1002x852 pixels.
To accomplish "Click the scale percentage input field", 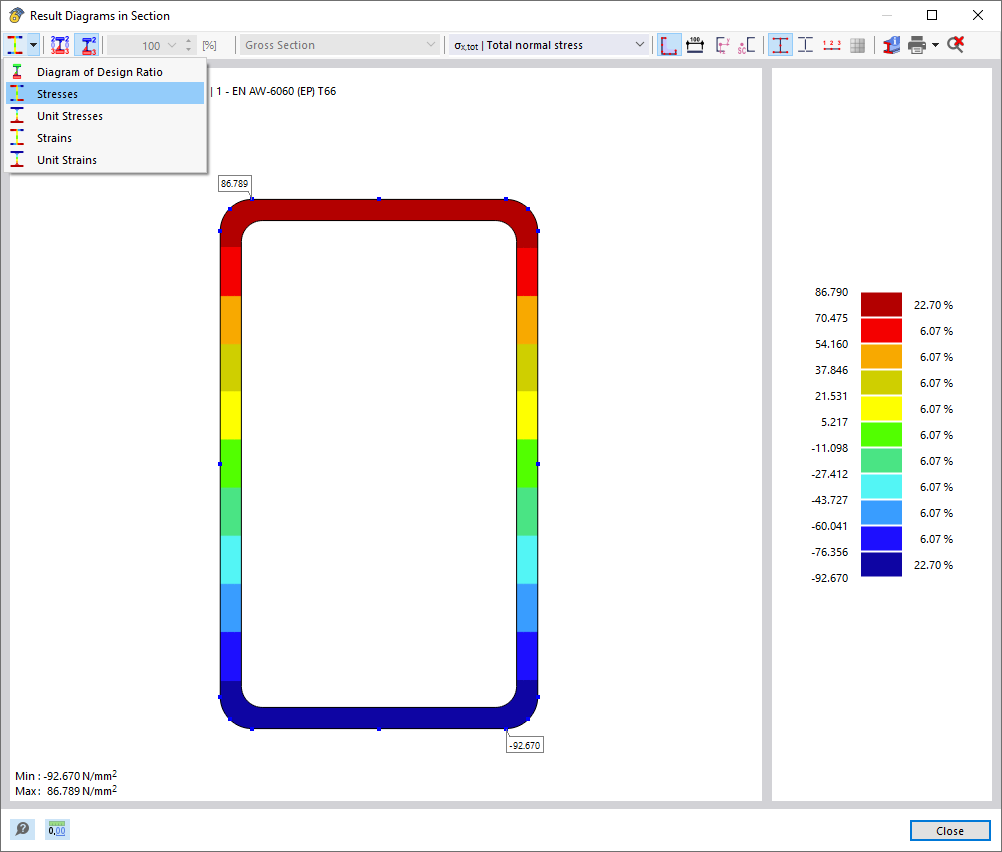I will tap(150, 44).
